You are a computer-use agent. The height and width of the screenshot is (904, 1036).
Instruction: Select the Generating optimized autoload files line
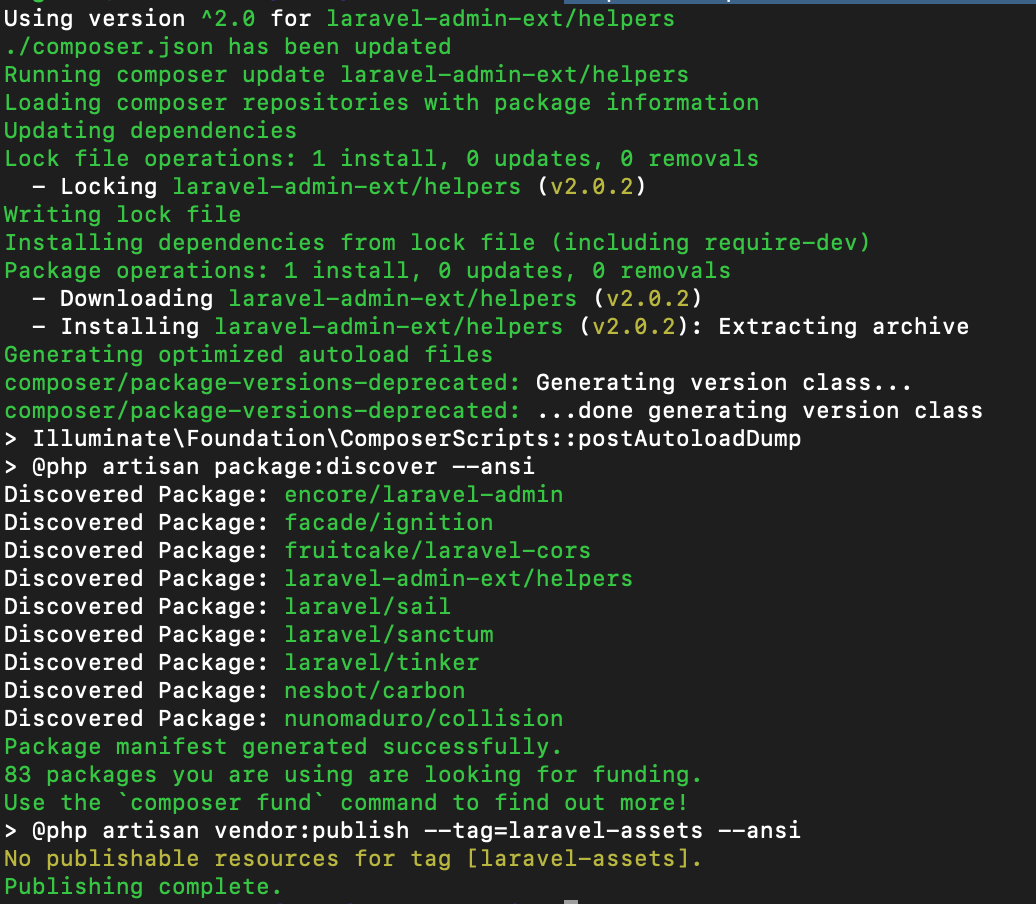coord(248,354)
